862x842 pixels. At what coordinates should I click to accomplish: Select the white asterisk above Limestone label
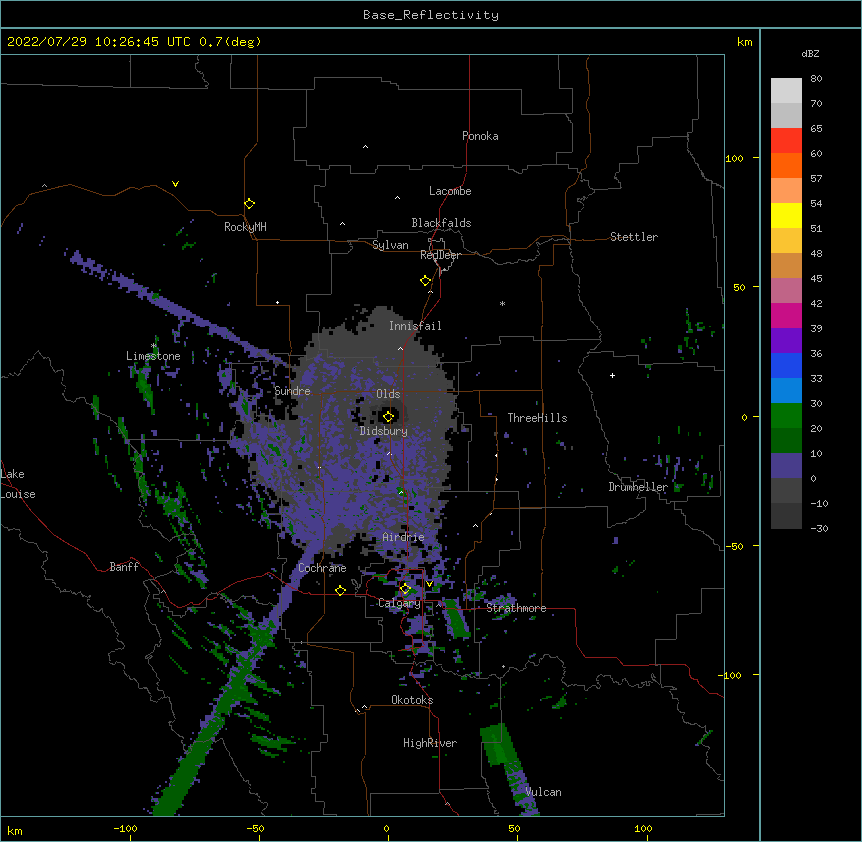click(x=154, y=346)
